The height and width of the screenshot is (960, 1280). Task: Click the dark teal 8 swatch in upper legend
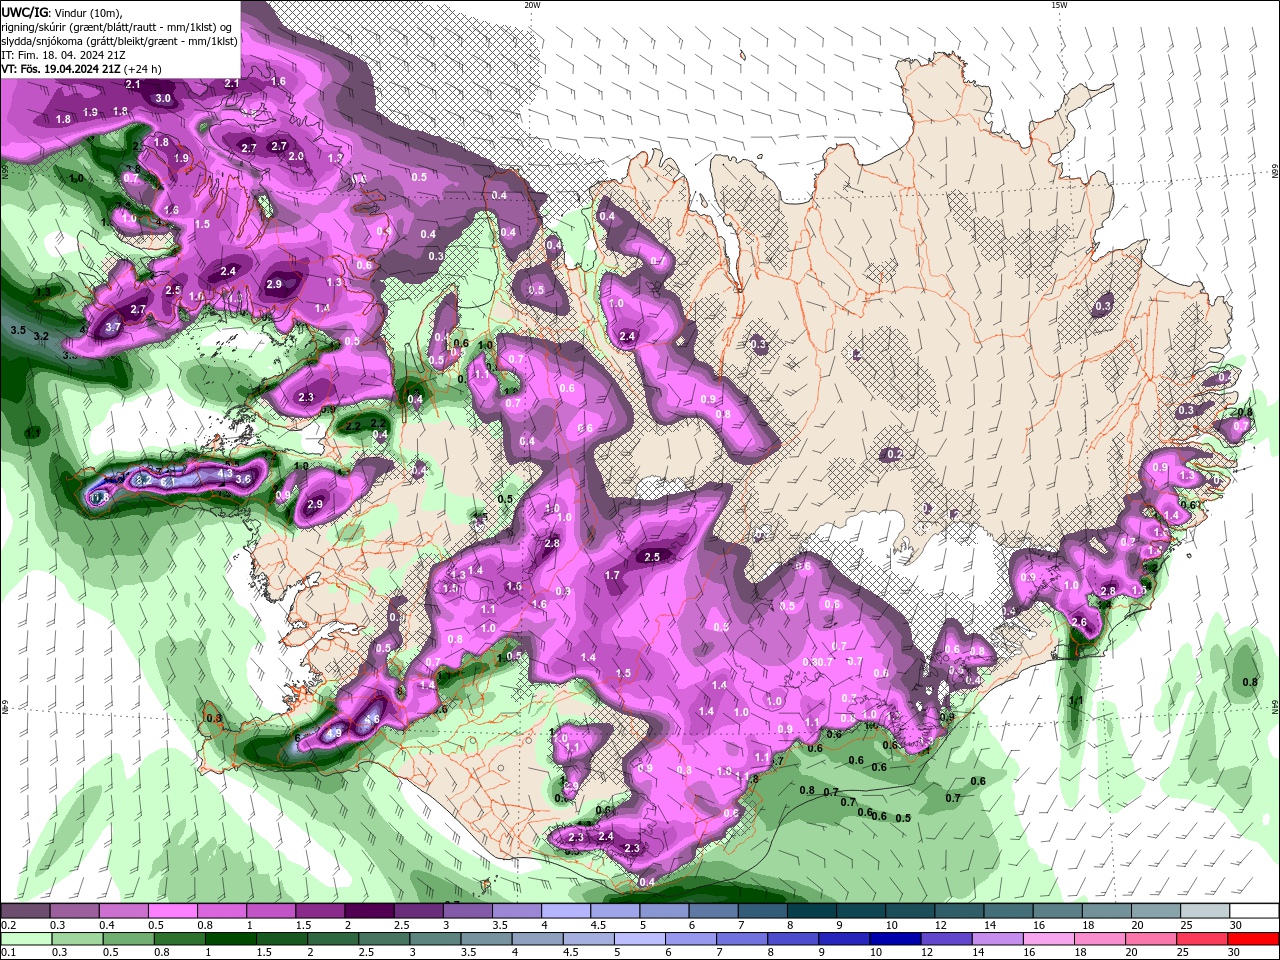point(812,910)
